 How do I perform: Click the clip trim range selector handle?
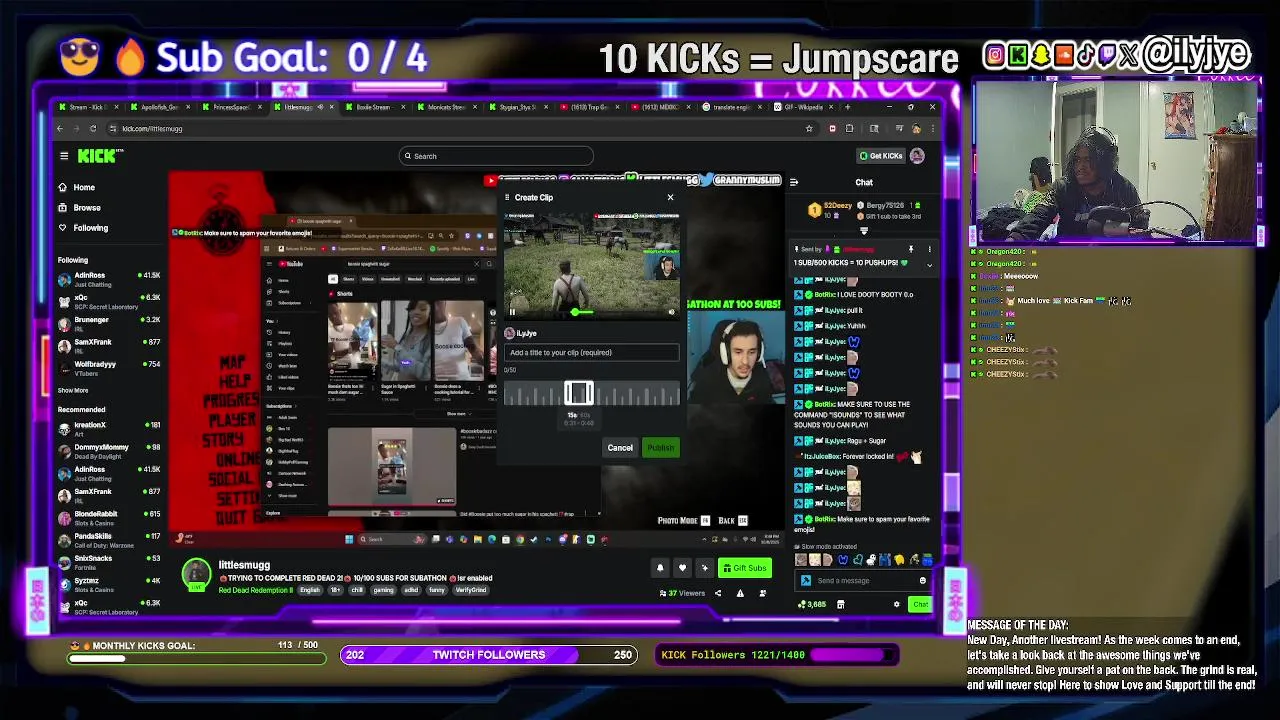click(x=578, y=394)
